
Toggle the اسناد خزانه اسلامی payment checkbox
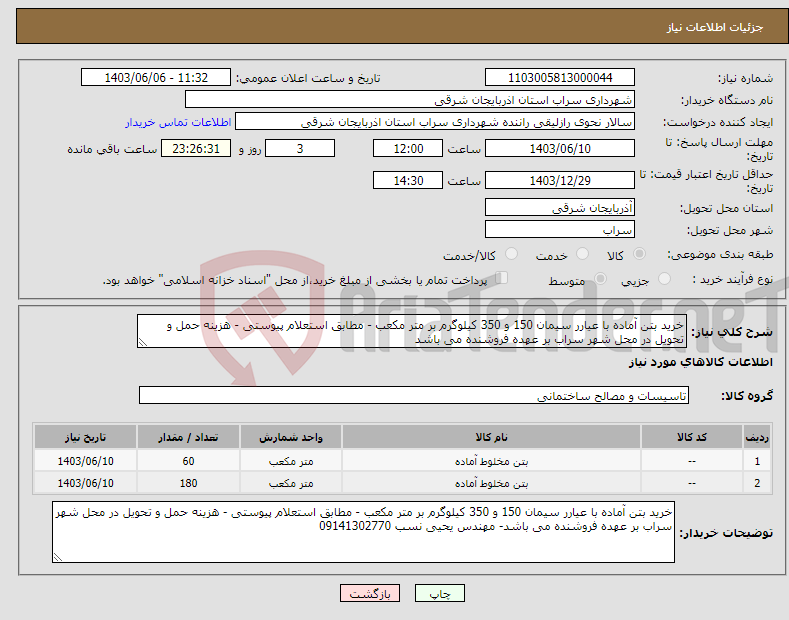(502, 278)
